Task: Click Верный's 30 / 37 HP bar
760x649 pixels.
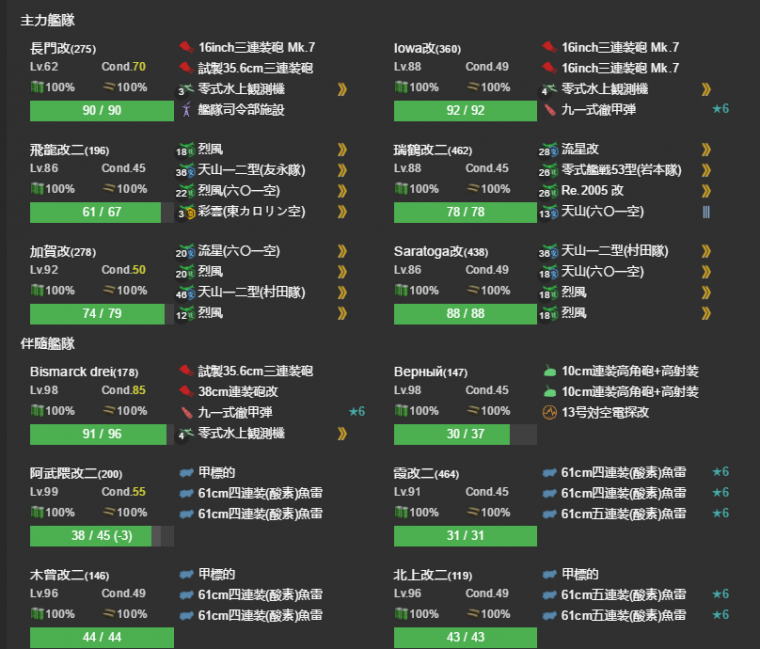Action: (x=465, y=434)
